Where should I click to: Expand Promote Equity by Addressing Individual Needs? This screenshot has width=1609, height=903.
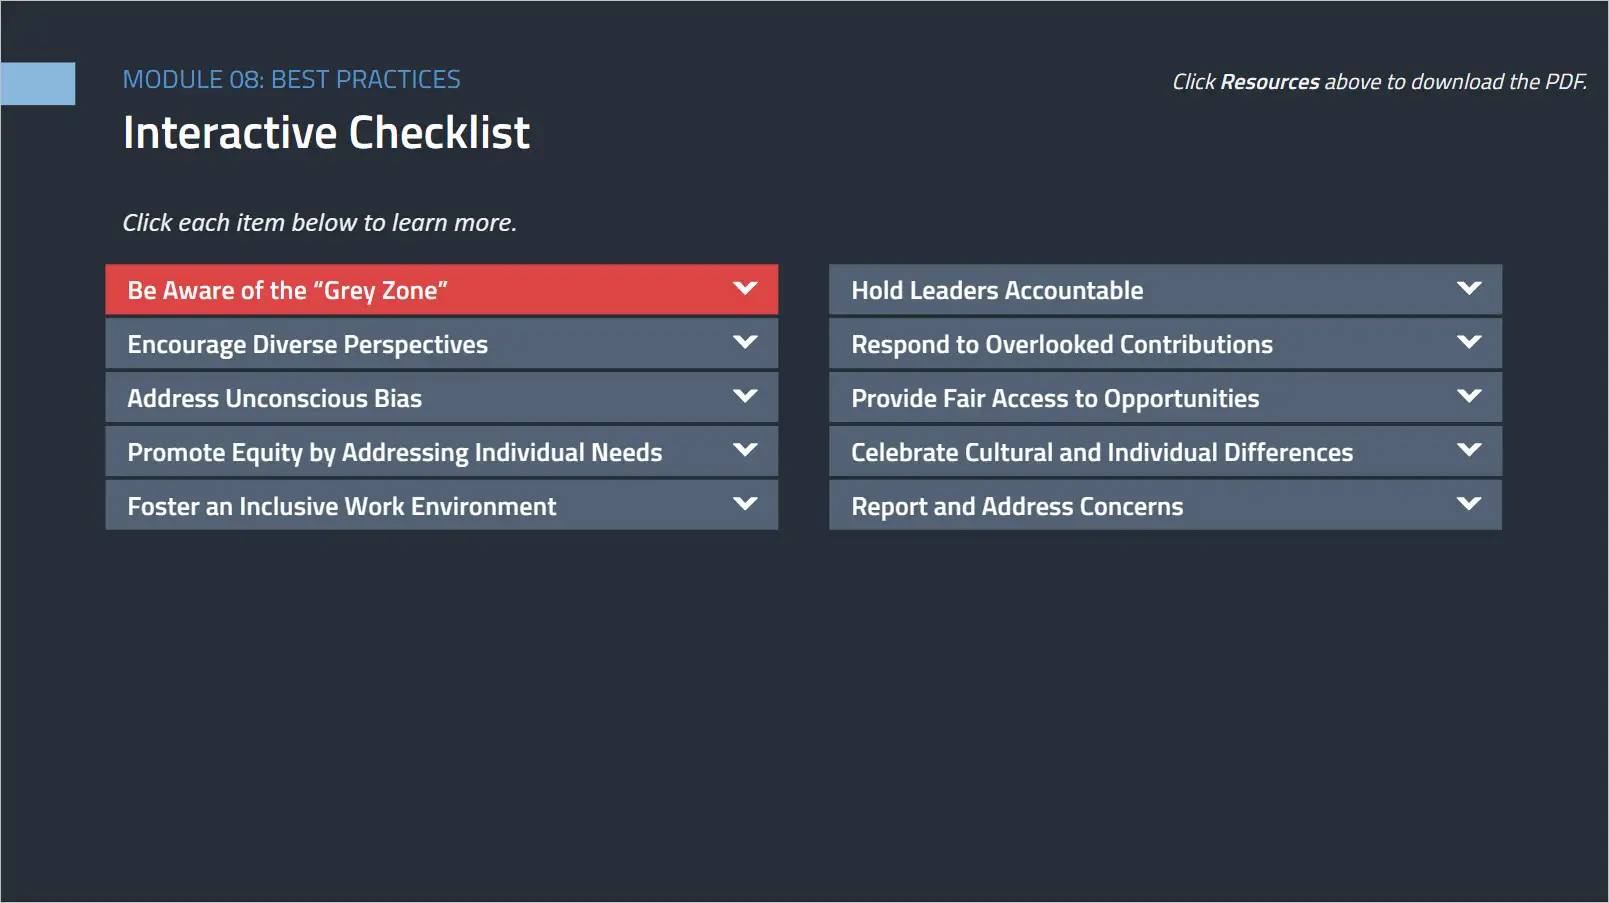(x=394, y=453)
